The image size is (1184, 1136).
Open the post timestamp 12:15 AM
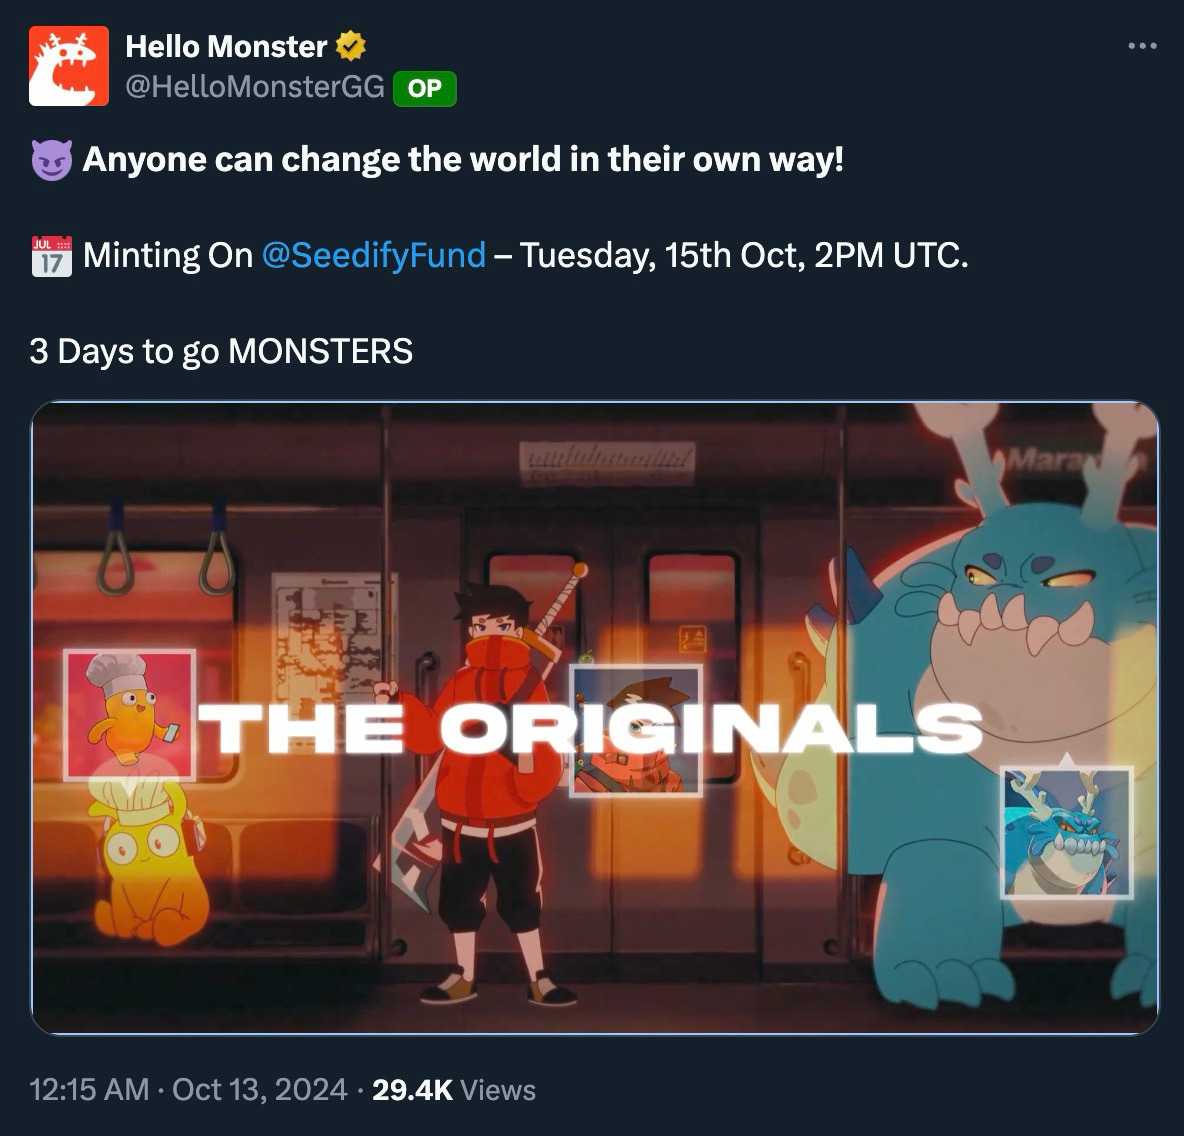[89, 1090]
